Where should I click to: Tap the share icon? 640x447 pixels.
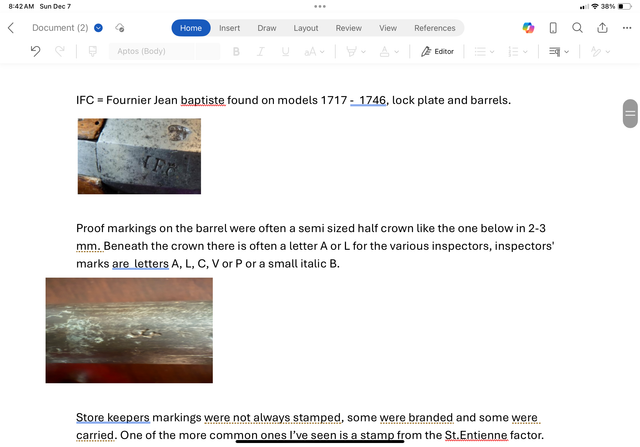click(602, 28)
